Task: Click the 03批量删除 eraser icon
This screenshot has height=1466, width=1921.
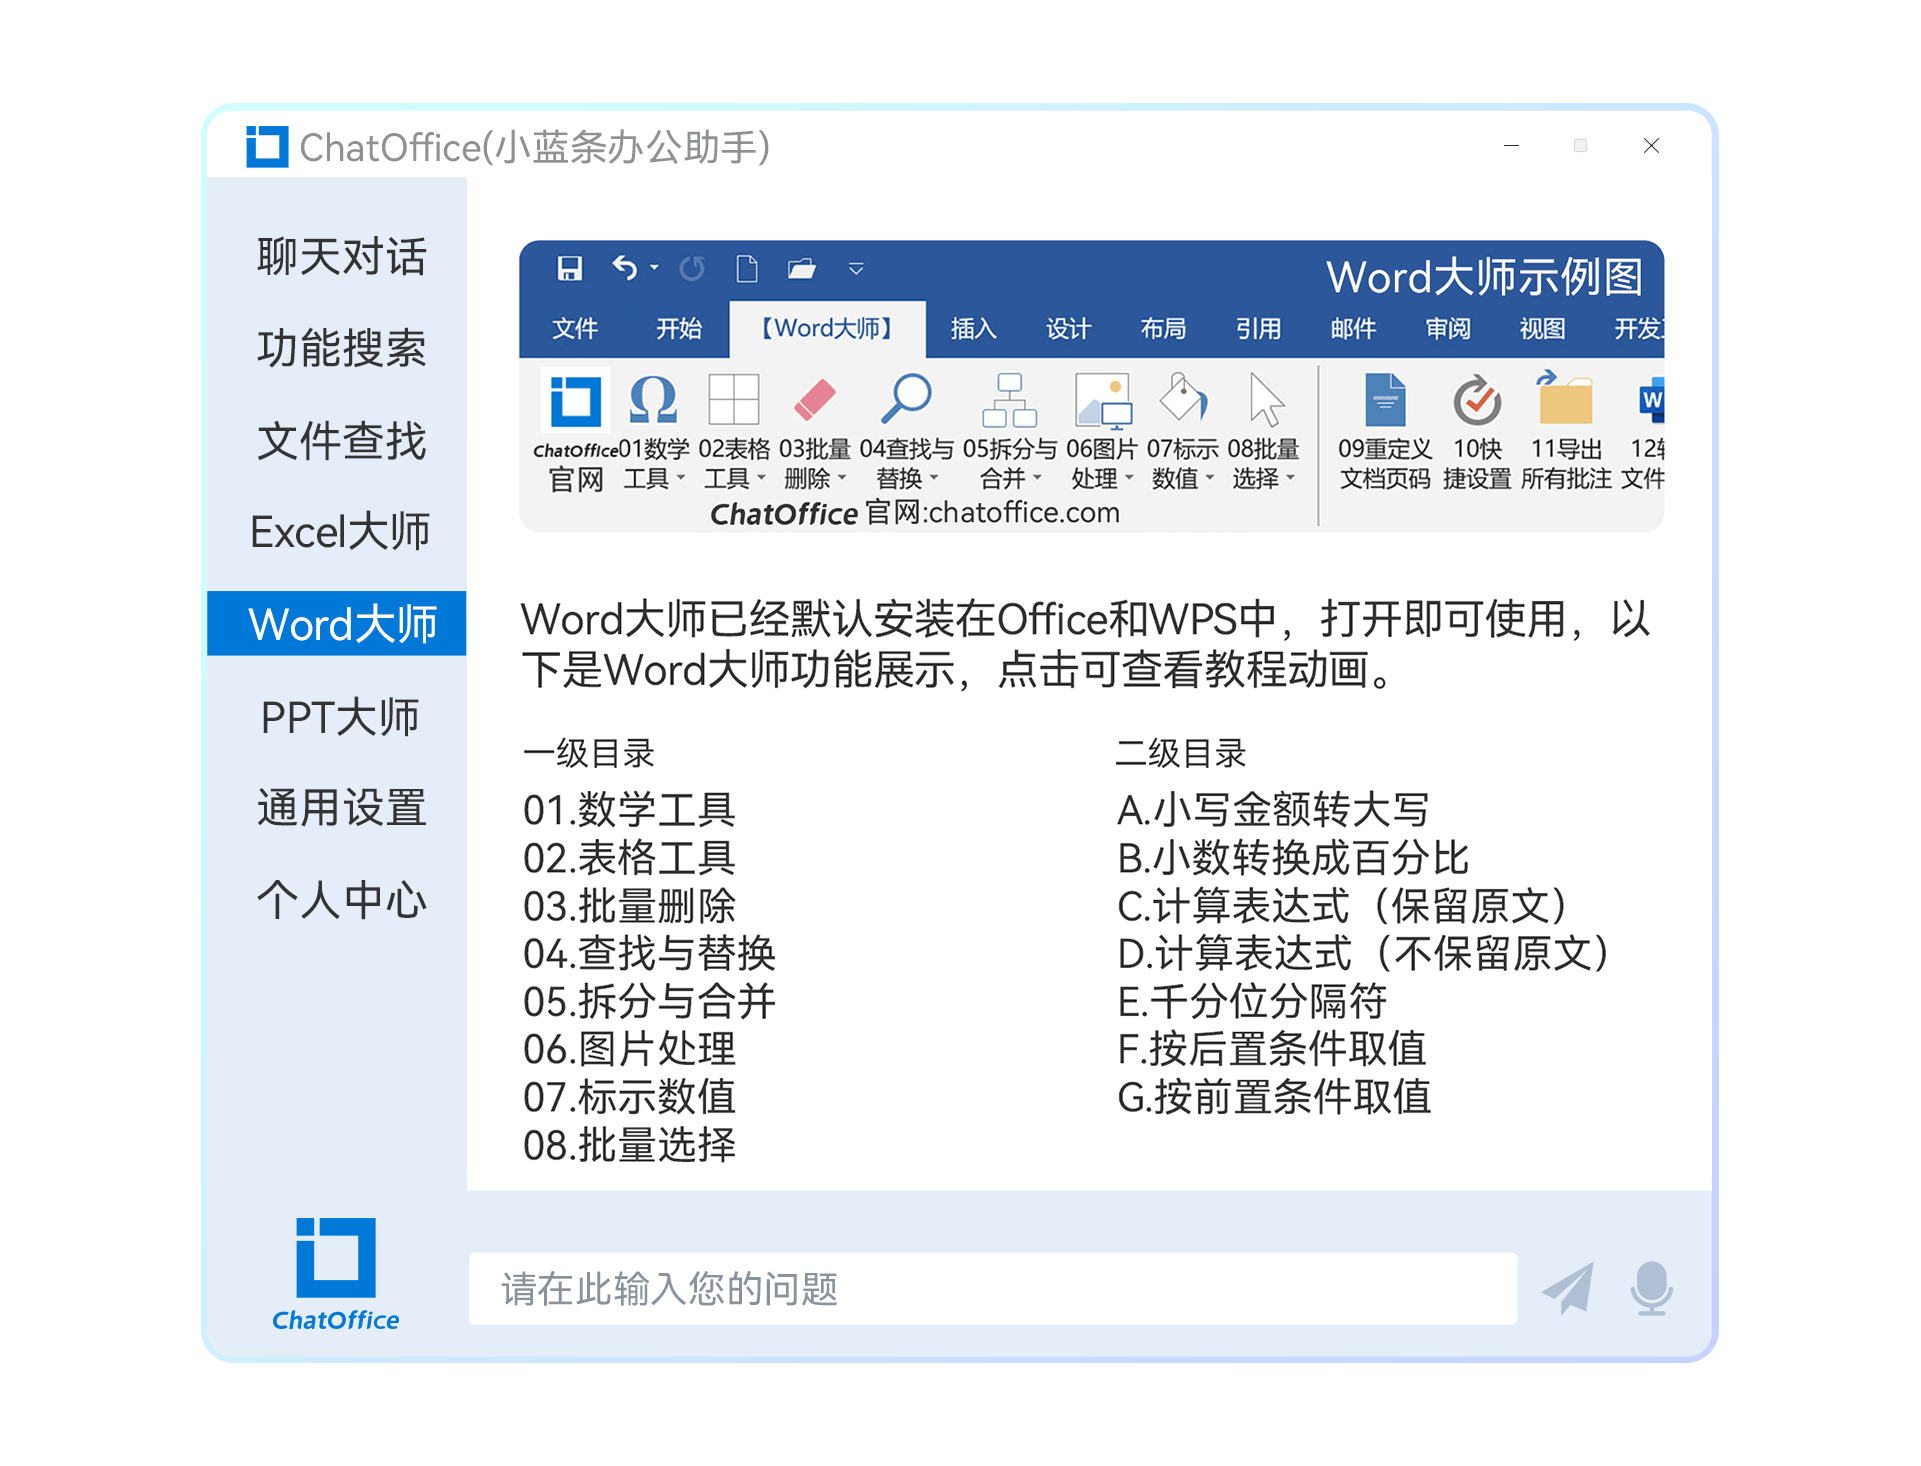Action: [814, 400]
